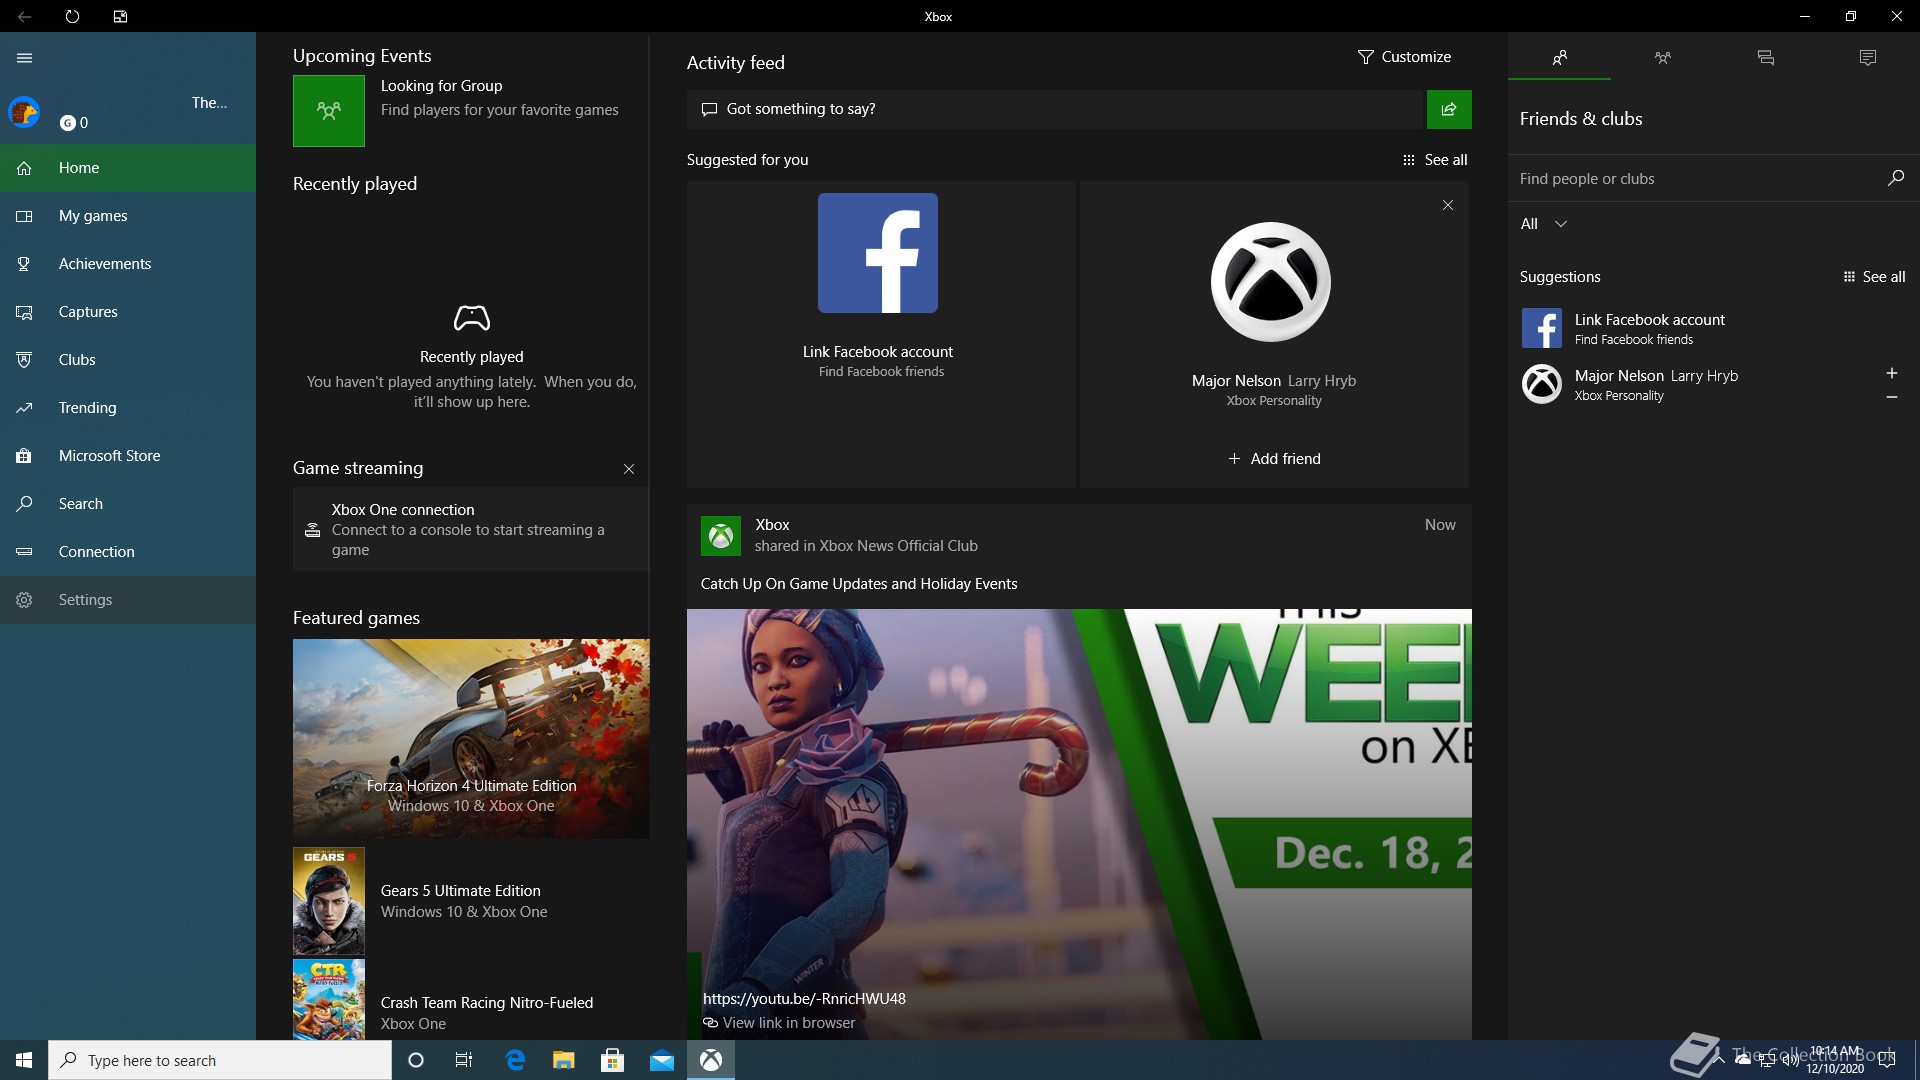Open the Windows Start menu
Viewport: 1920px width, 1080px height.
[24, 1060]
